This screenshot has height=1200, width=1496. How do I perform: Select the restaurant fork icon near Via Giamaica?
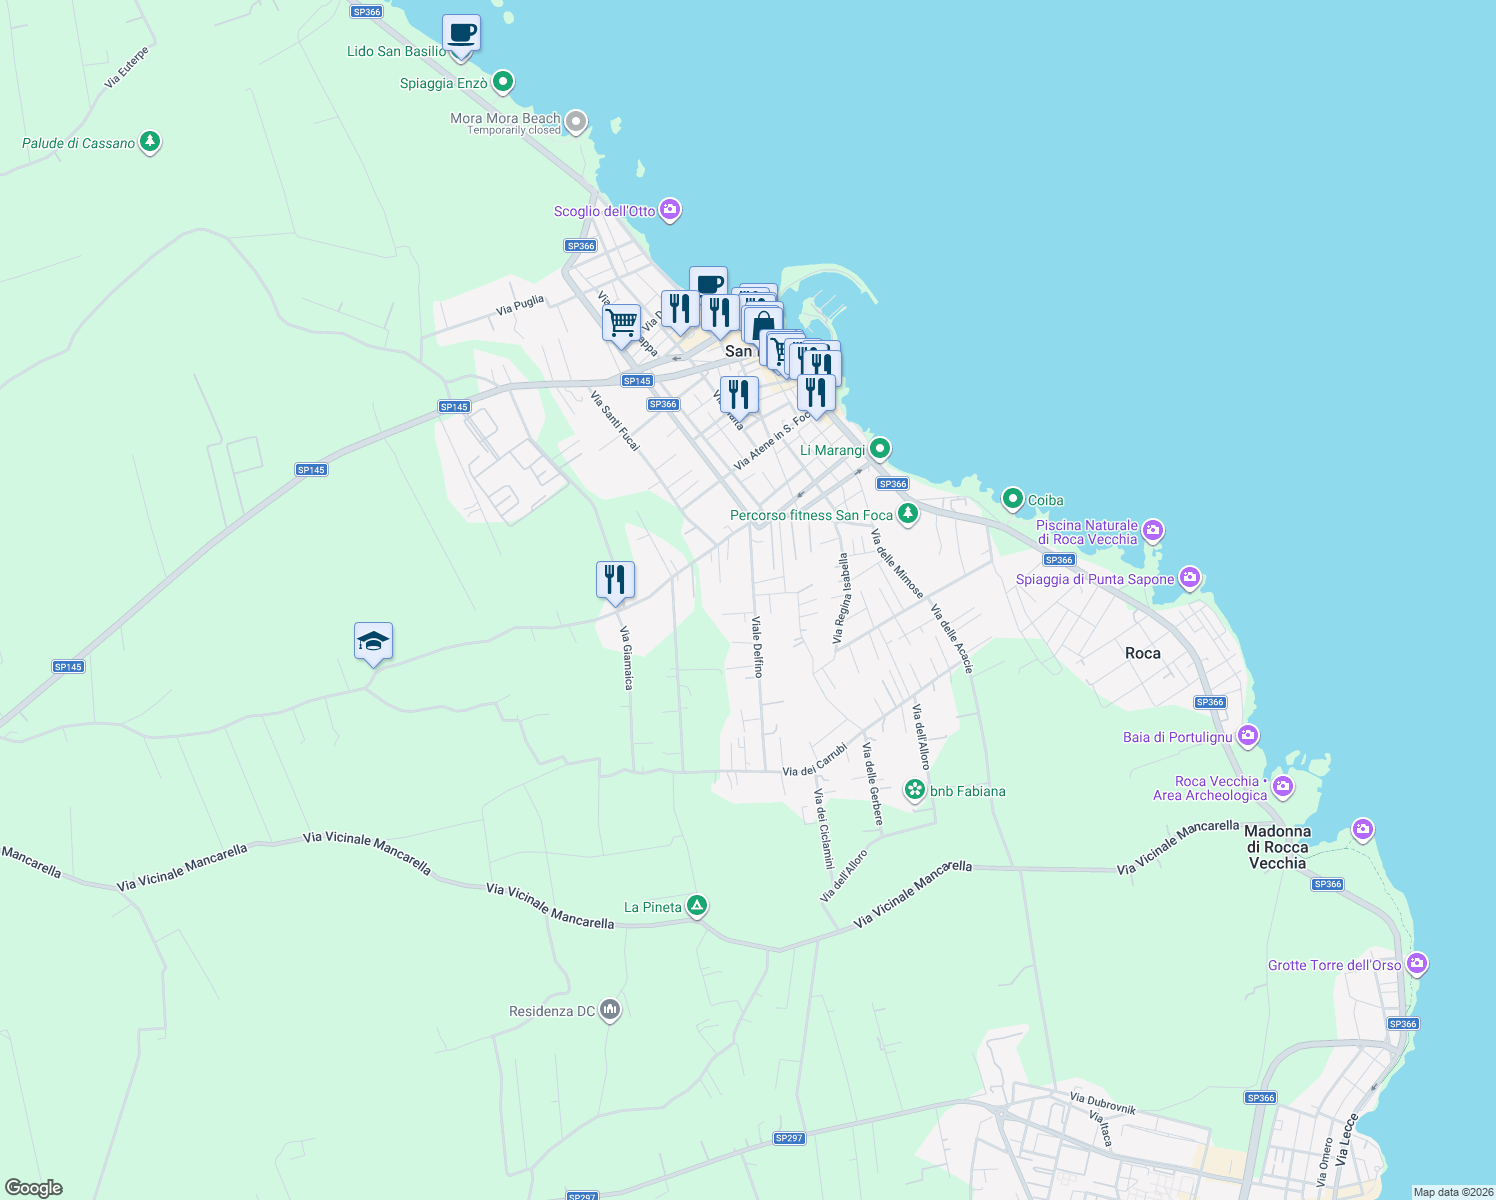point(614,576)
